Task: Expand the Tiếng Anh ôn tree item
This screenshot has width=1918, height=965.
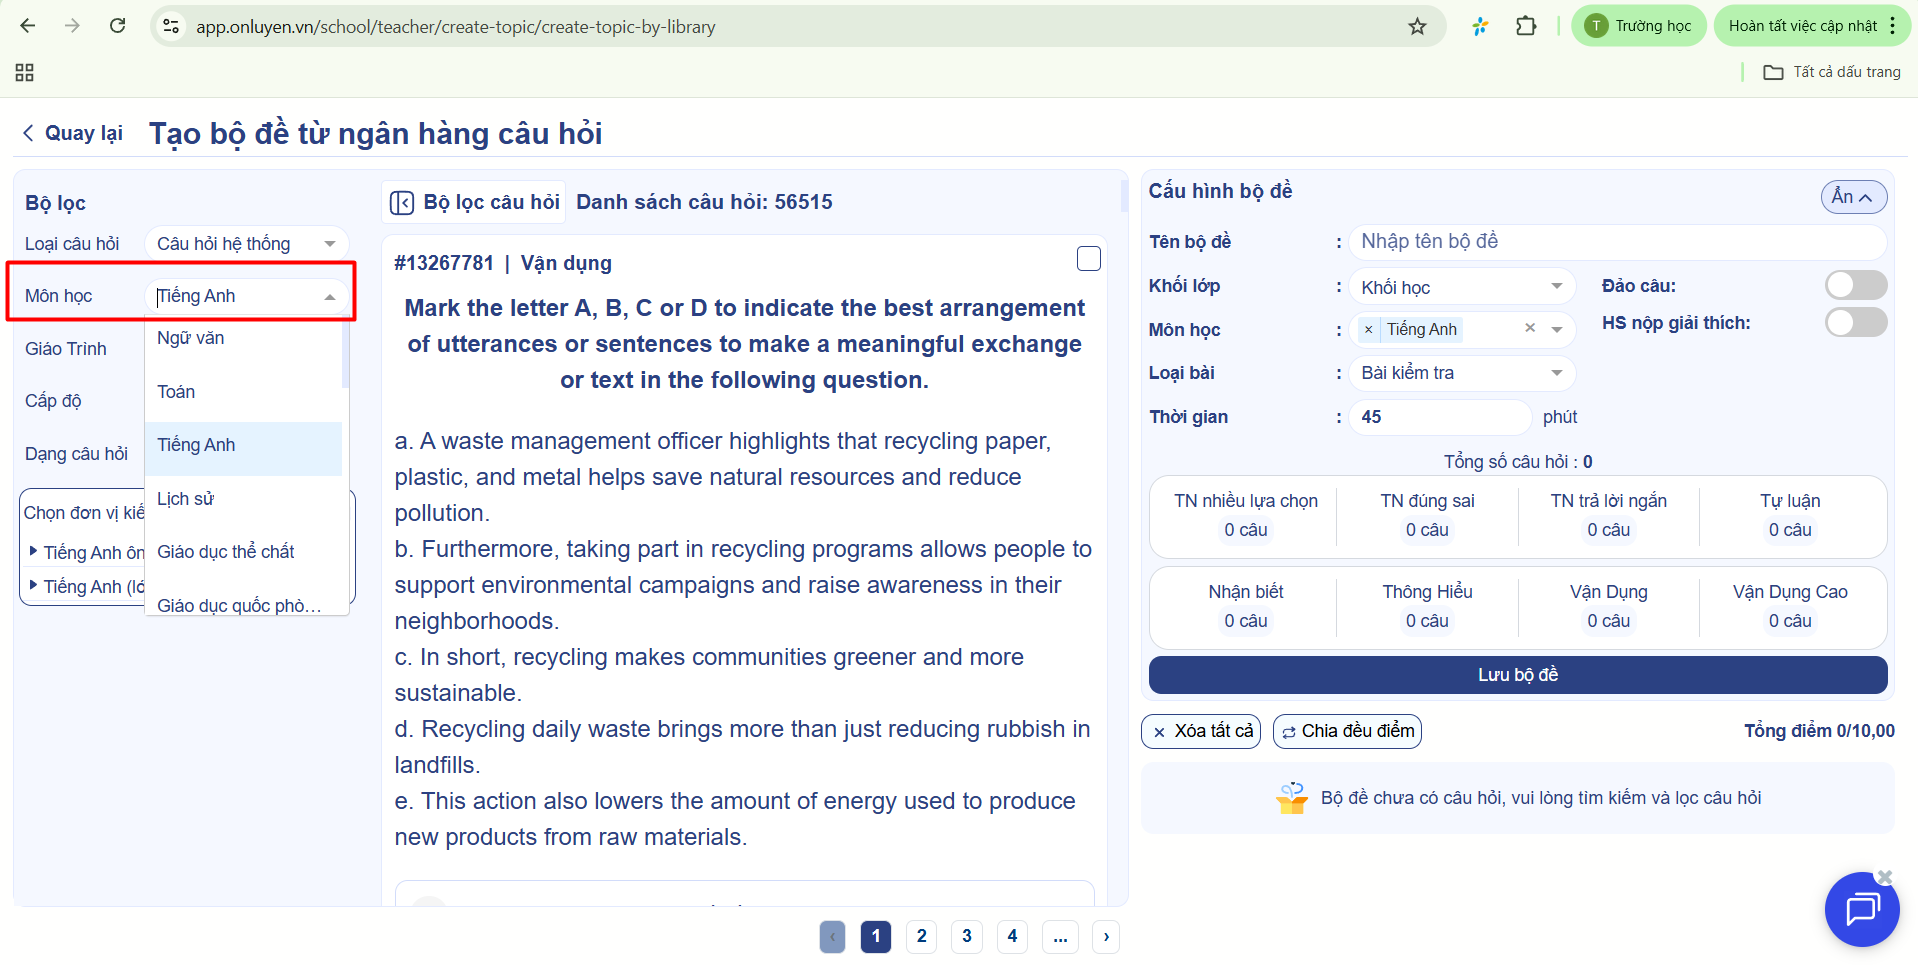Action: [34, 551]
